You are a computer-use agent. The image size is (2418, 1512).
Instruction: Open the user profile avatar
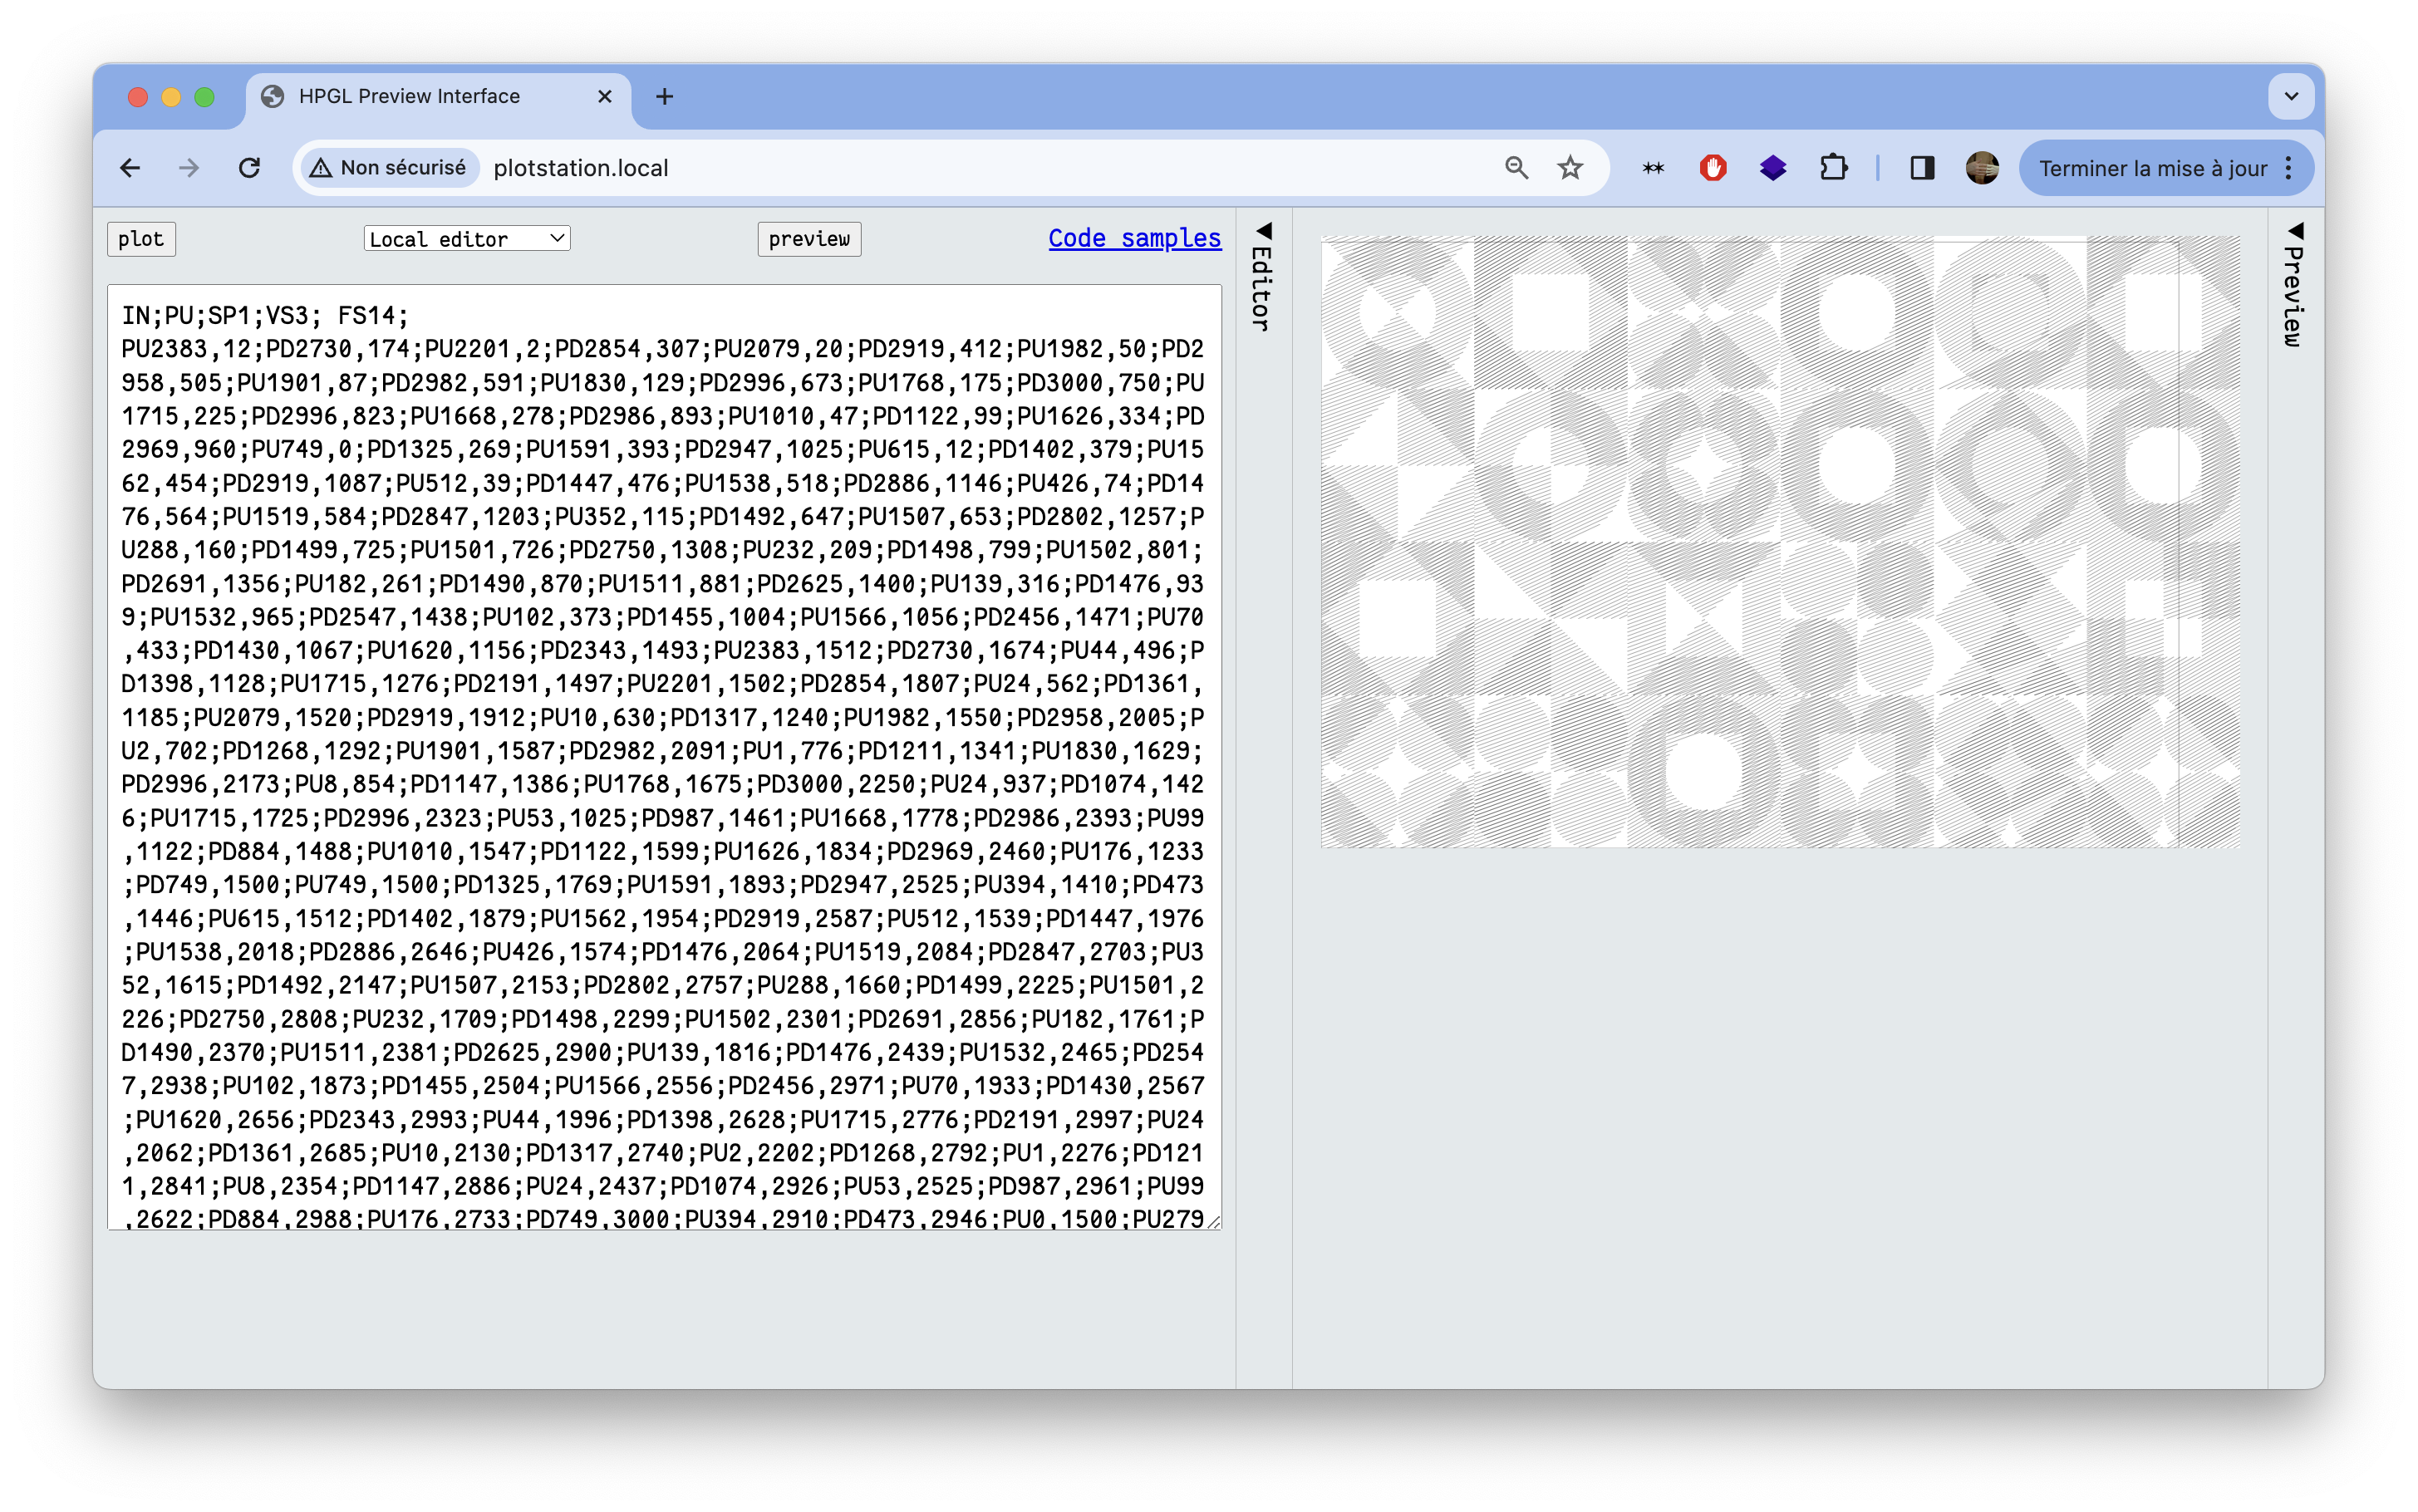pyautogui.click(x=1982, y=168)
